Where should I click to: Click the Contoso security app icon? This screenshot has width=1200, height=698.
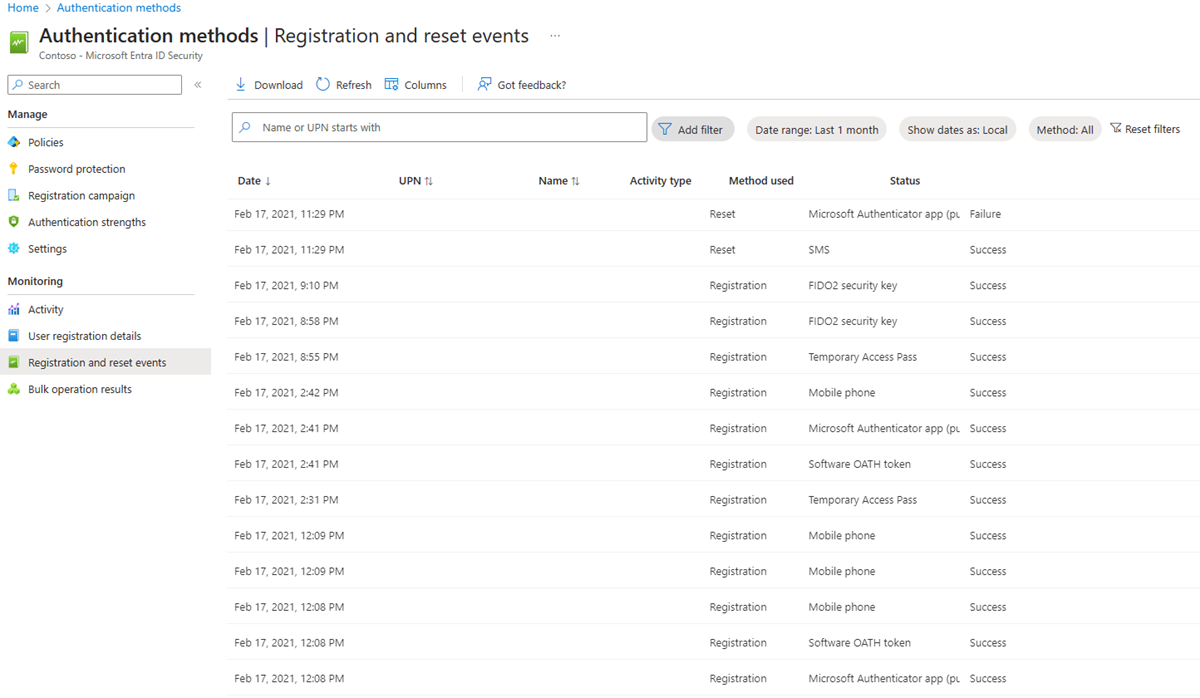[x=20, y=42]
